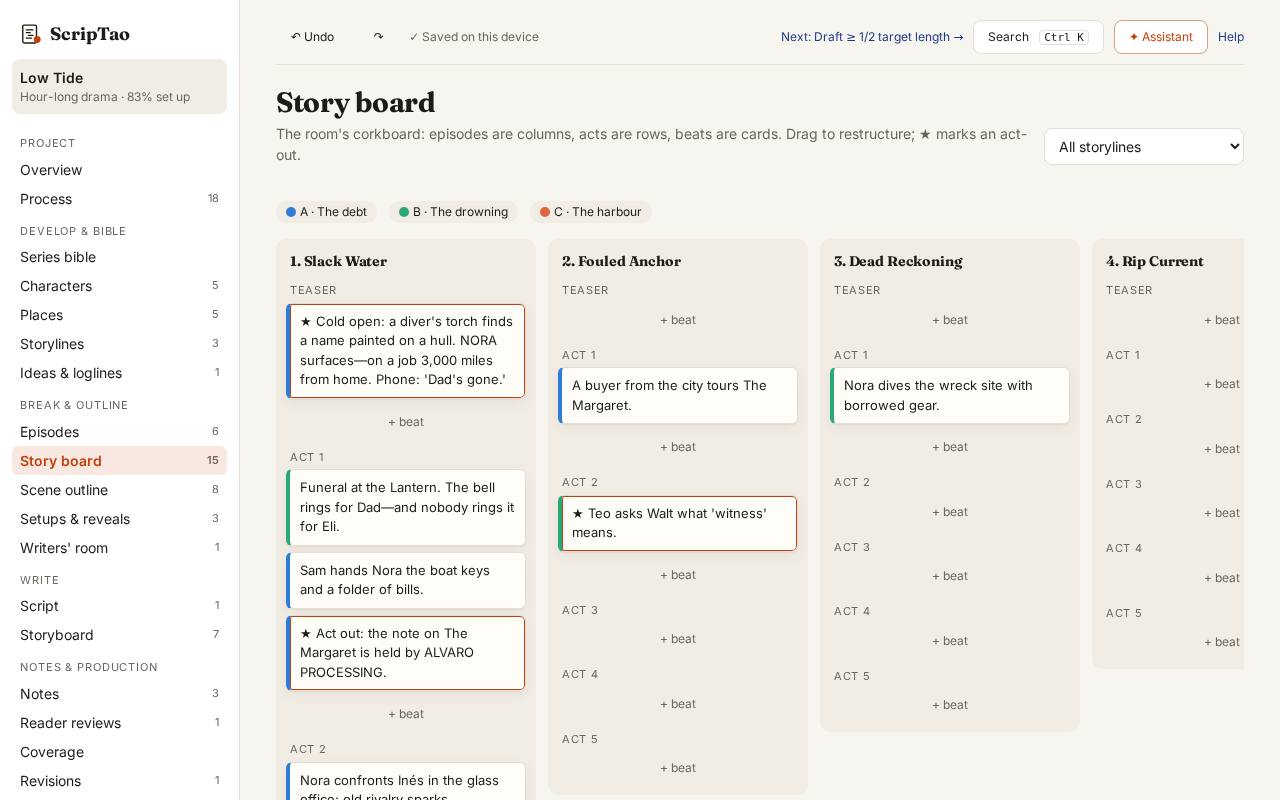Add a beat to Fouled Anchor Act 1
Screen dimensions: 1280x800
(678, 447)
